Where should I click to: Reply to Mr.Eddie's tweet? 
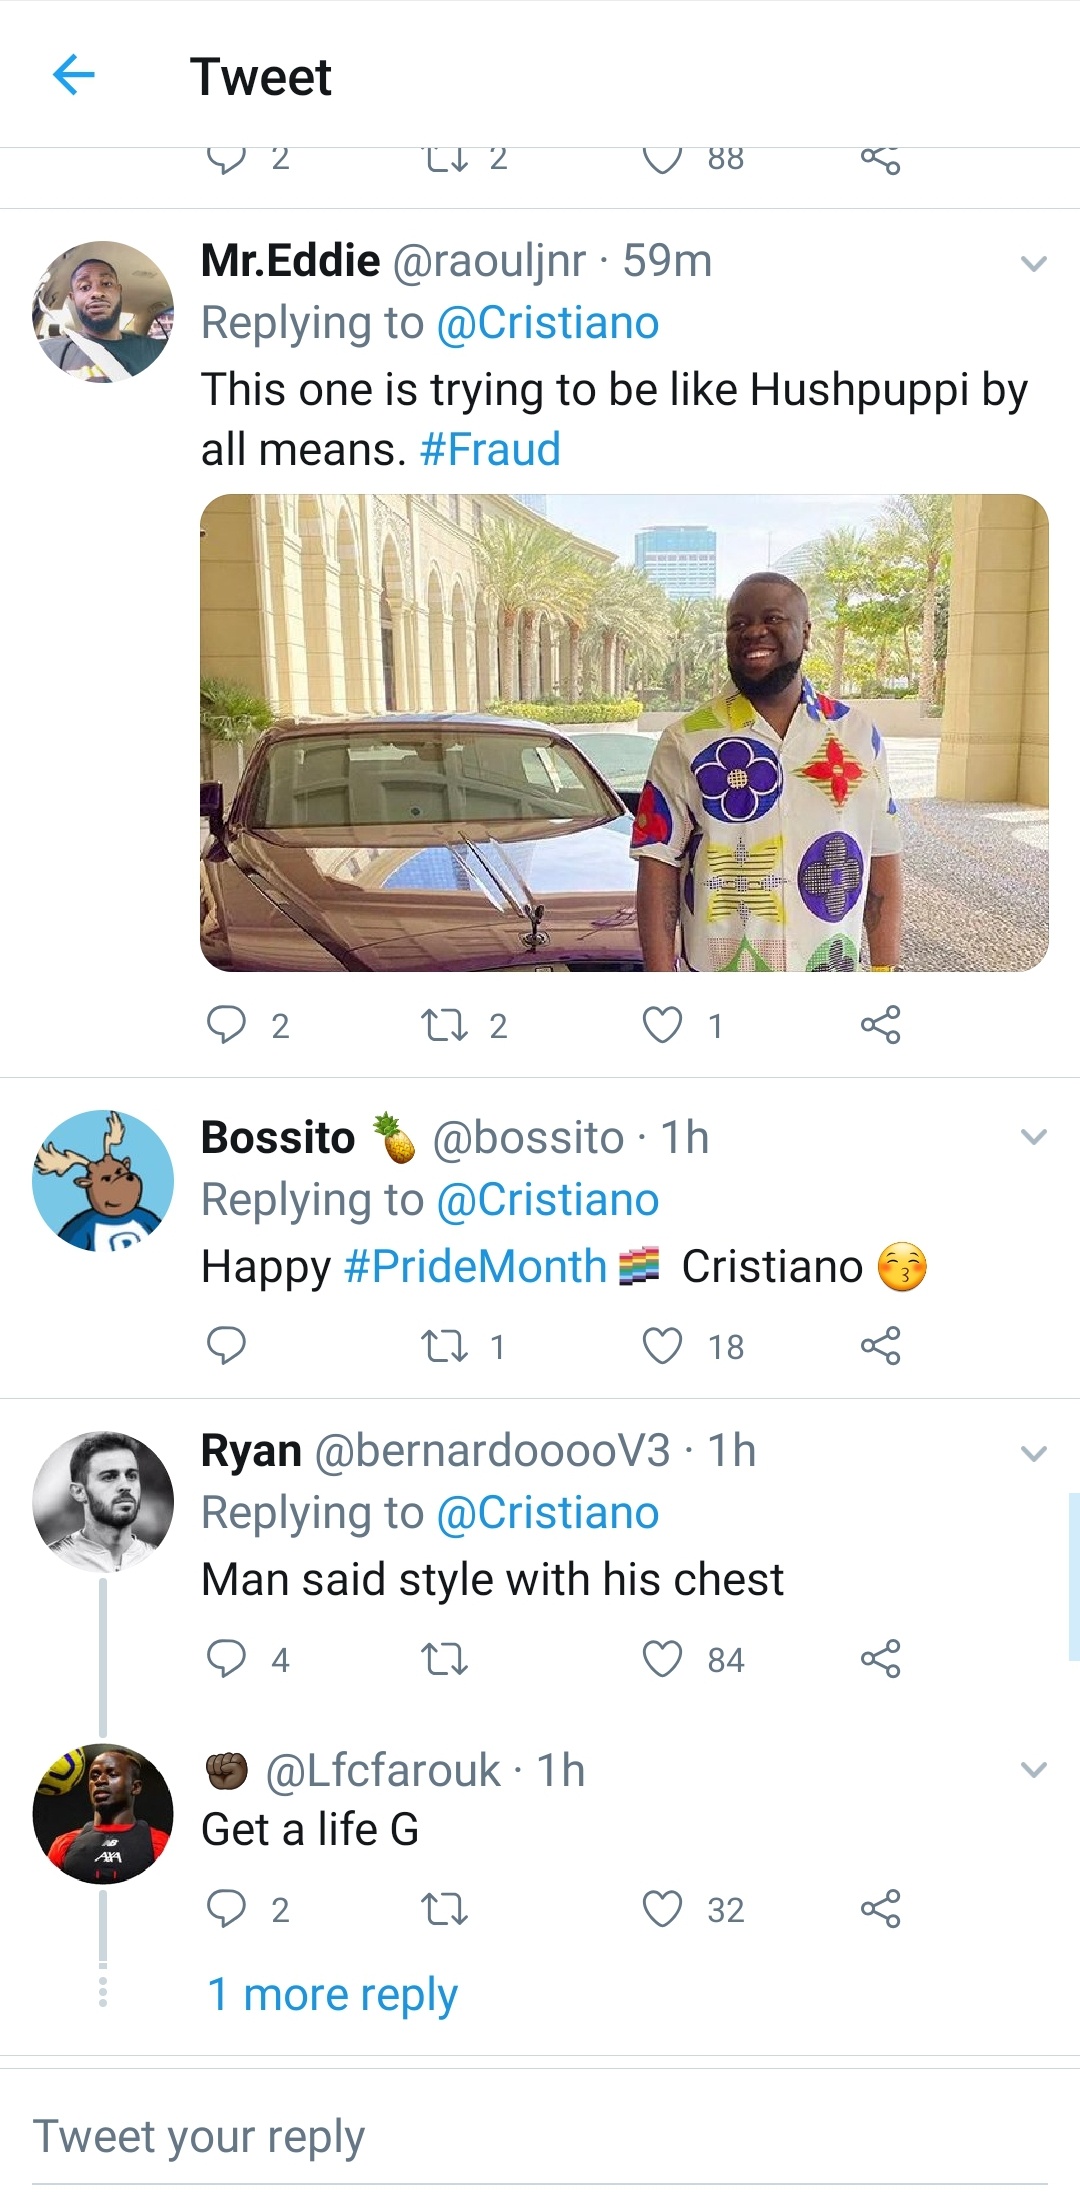[x=226, y=1025]
